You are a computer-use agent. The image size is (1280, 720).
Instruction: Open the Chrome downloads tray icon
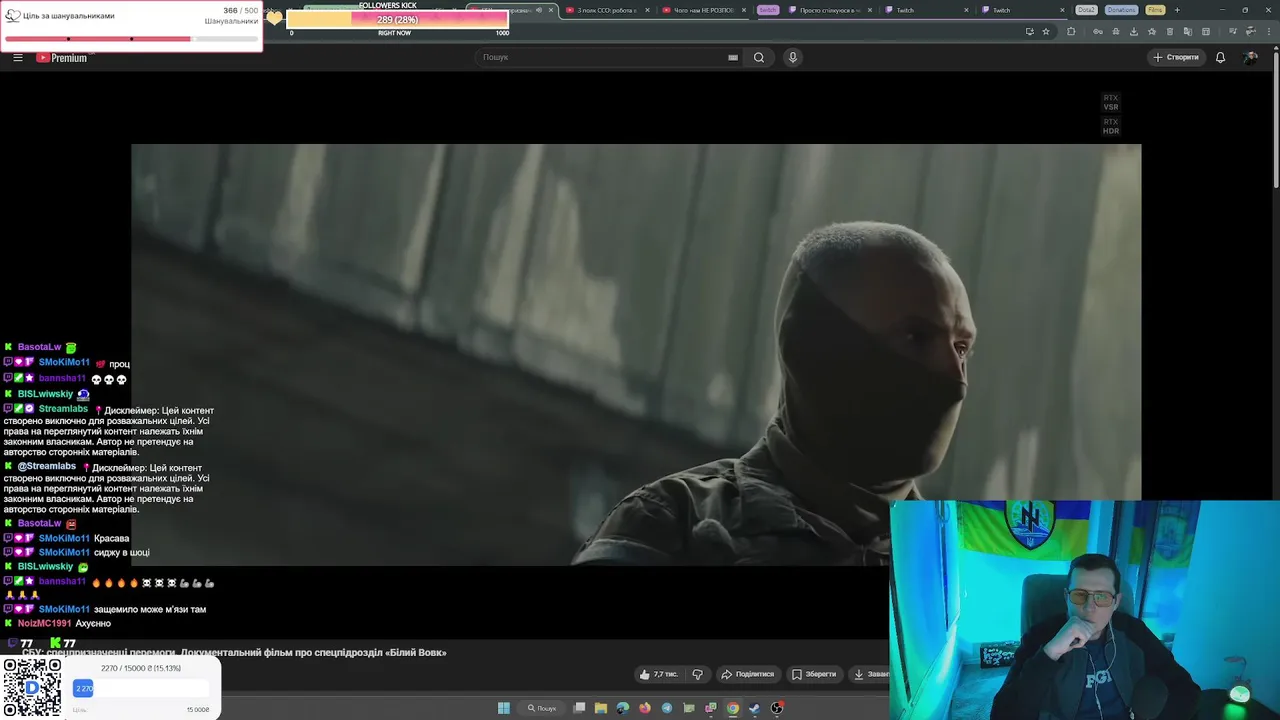[x=1133, y=31]
